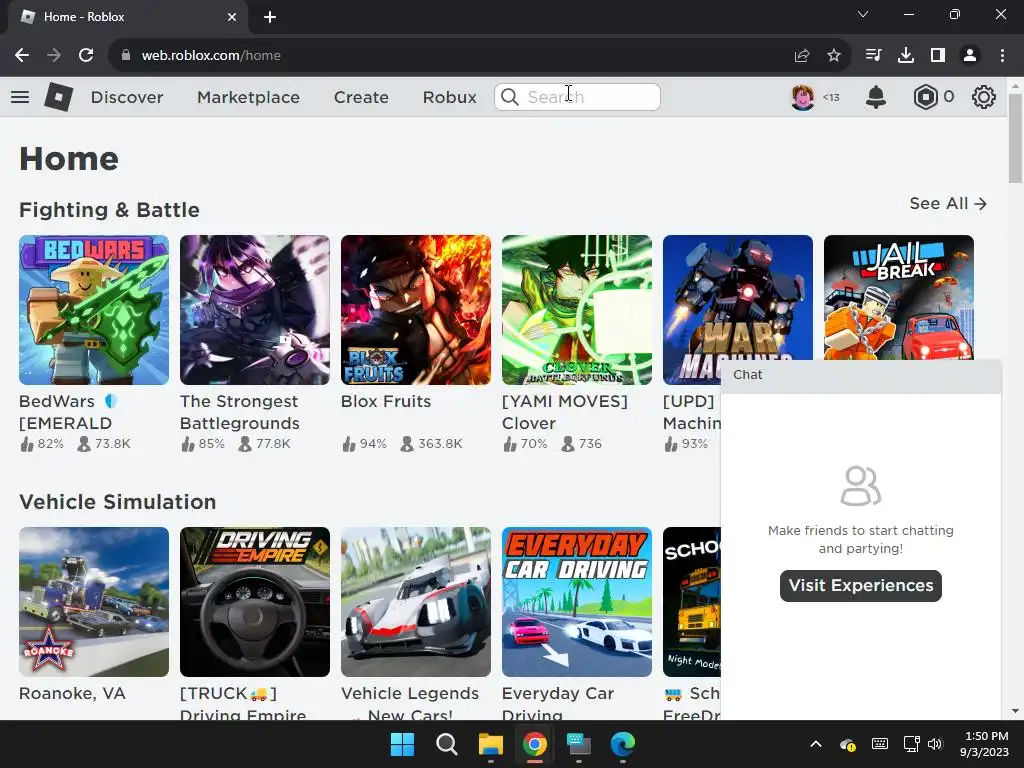Open Clover Battlegrounds thumbnail

pyautogui.click(x=577, y=310)
